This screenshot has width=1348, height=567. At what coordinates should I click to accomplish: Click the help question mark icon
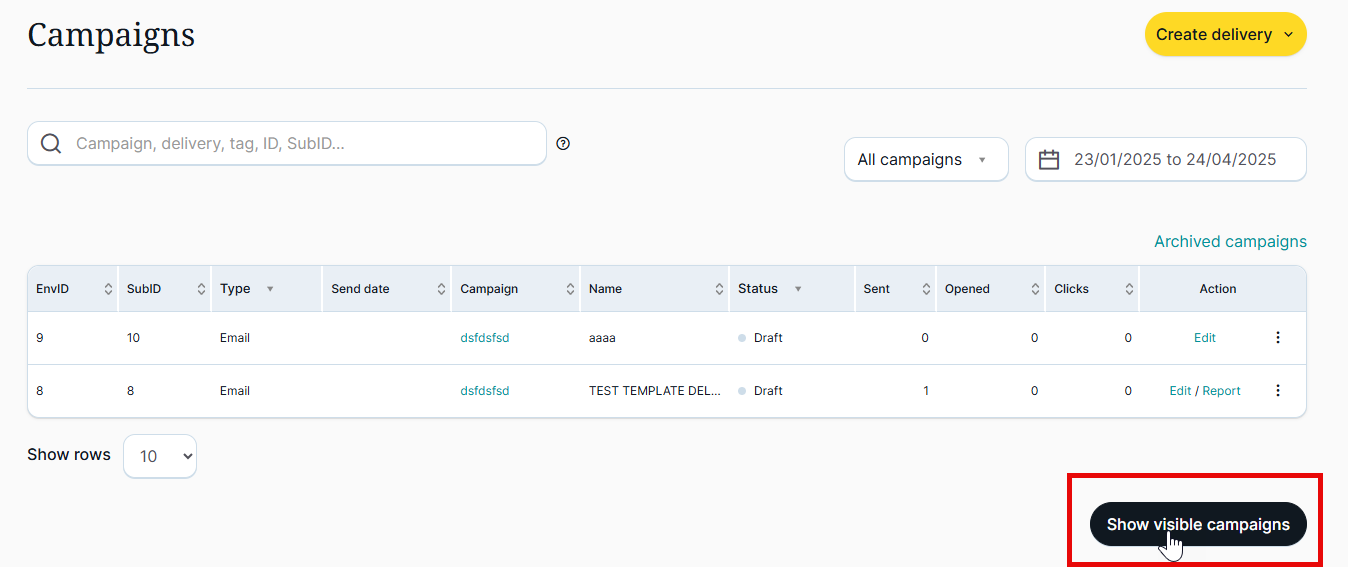point(563,144)
